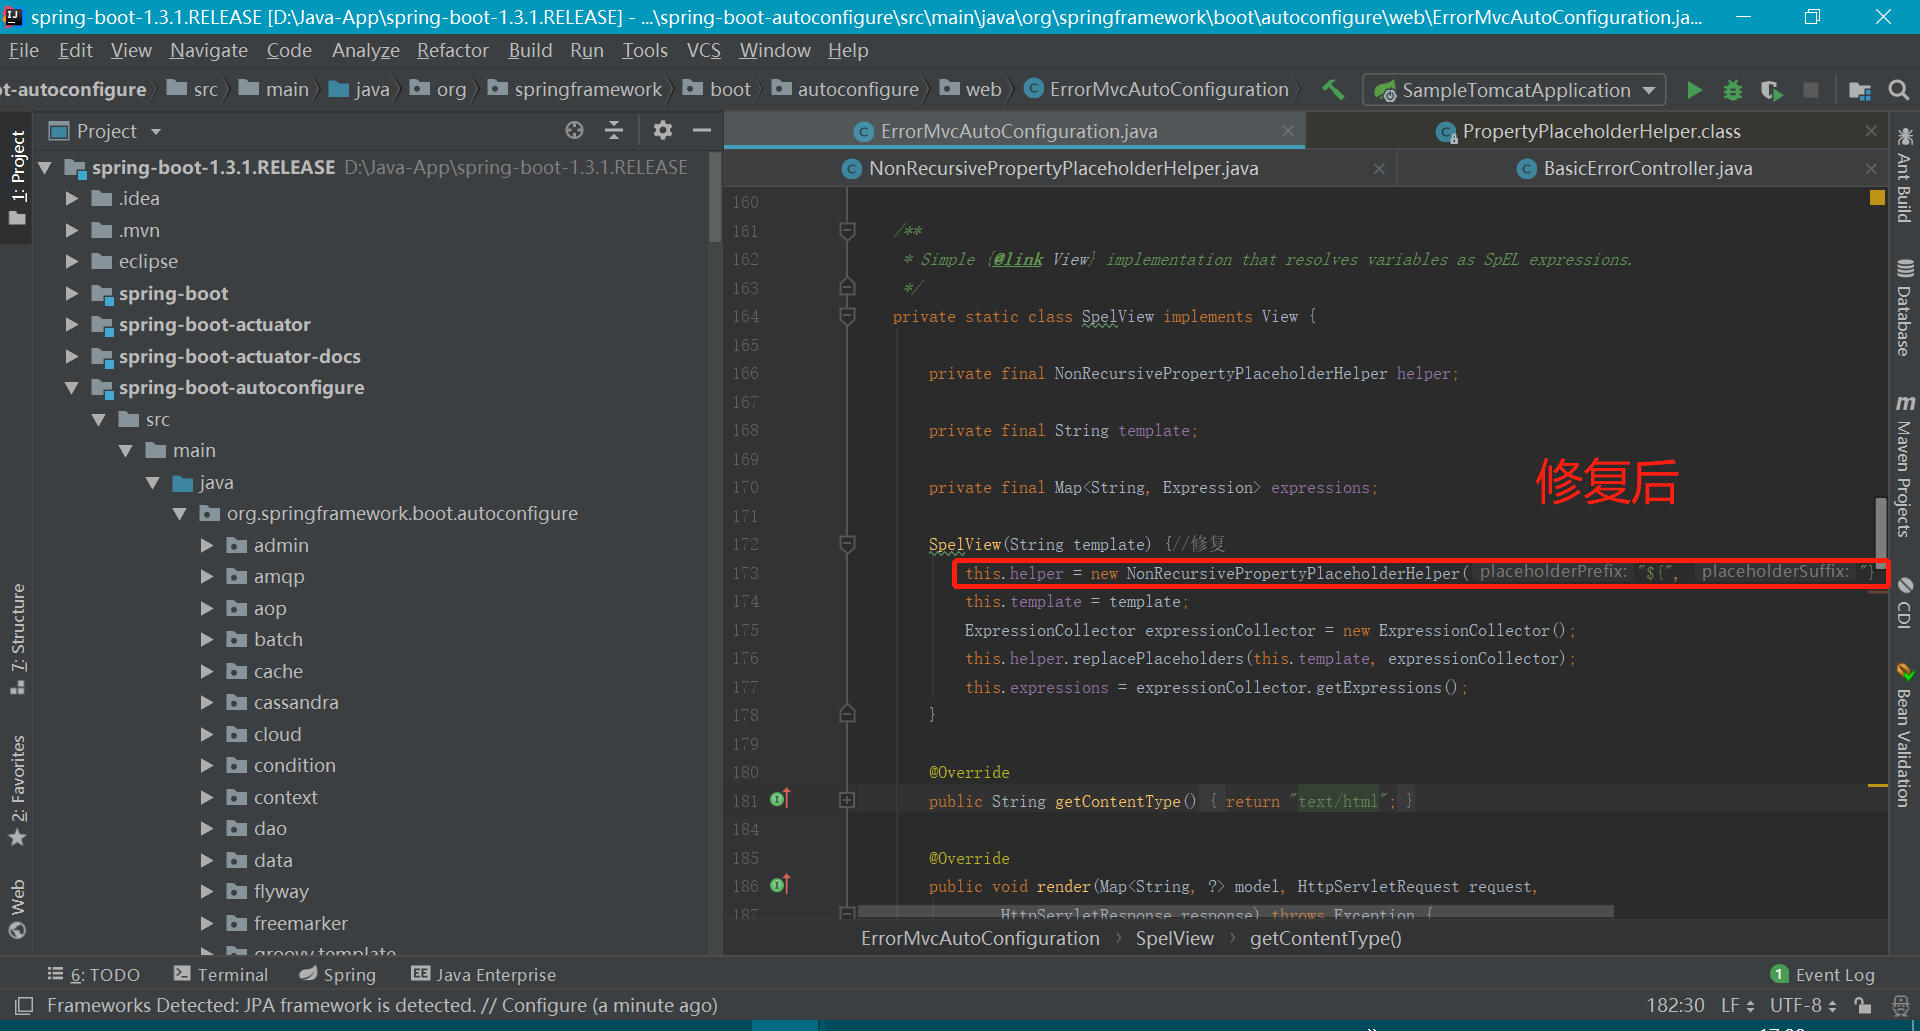
Task: Open the Event Log
Action: pos(1822,974)
